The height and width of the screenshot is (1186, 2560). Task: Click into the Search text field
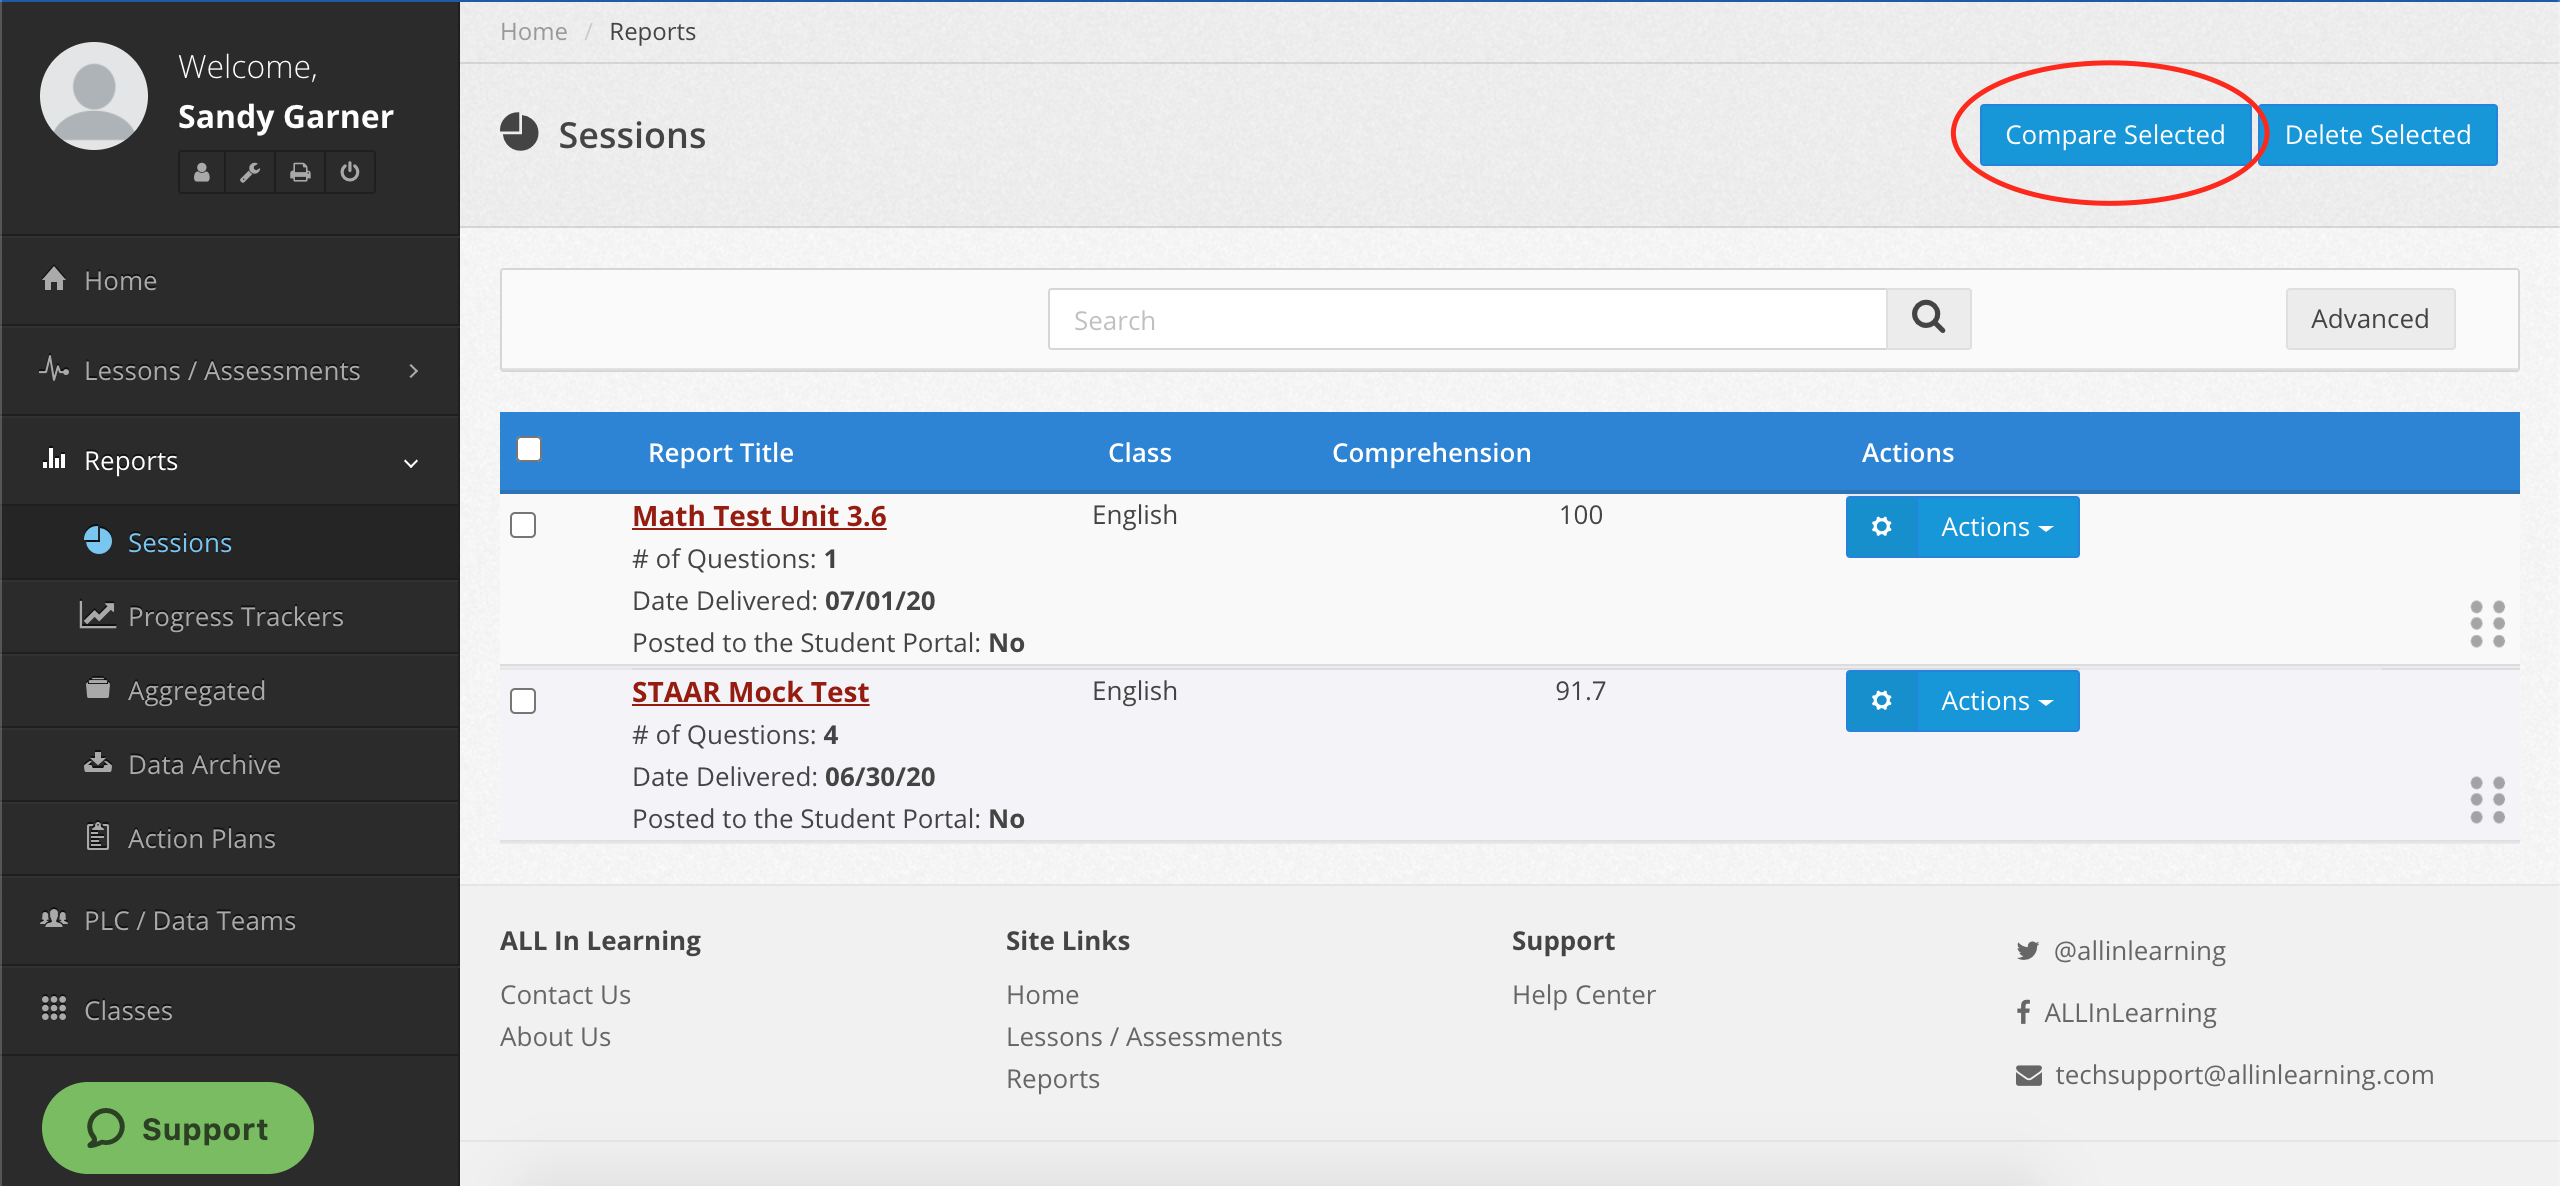[1466, 320]
